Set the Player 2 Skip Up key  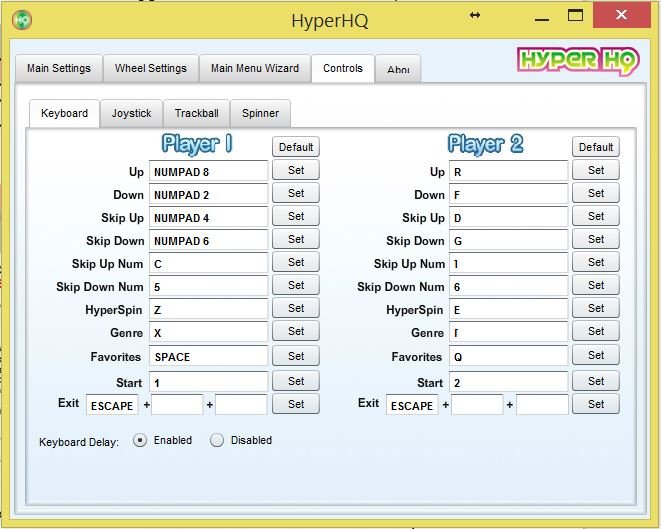(596, 216)
